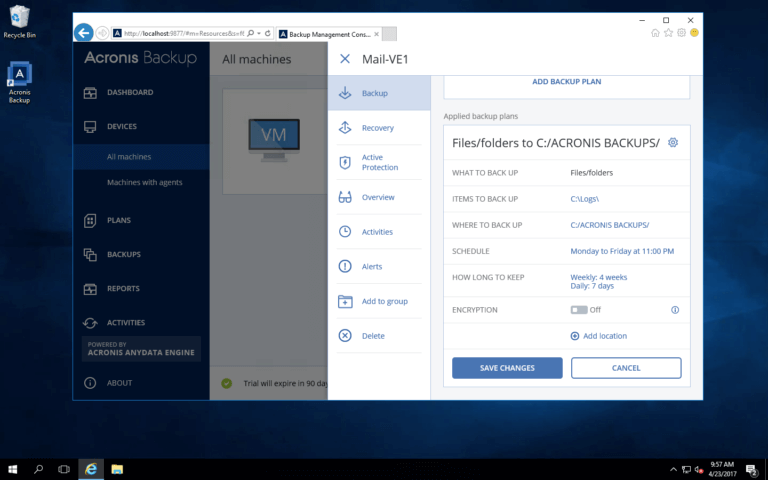
Task: Close the Mail-VE1 panel with X
Action: [345, 59]
